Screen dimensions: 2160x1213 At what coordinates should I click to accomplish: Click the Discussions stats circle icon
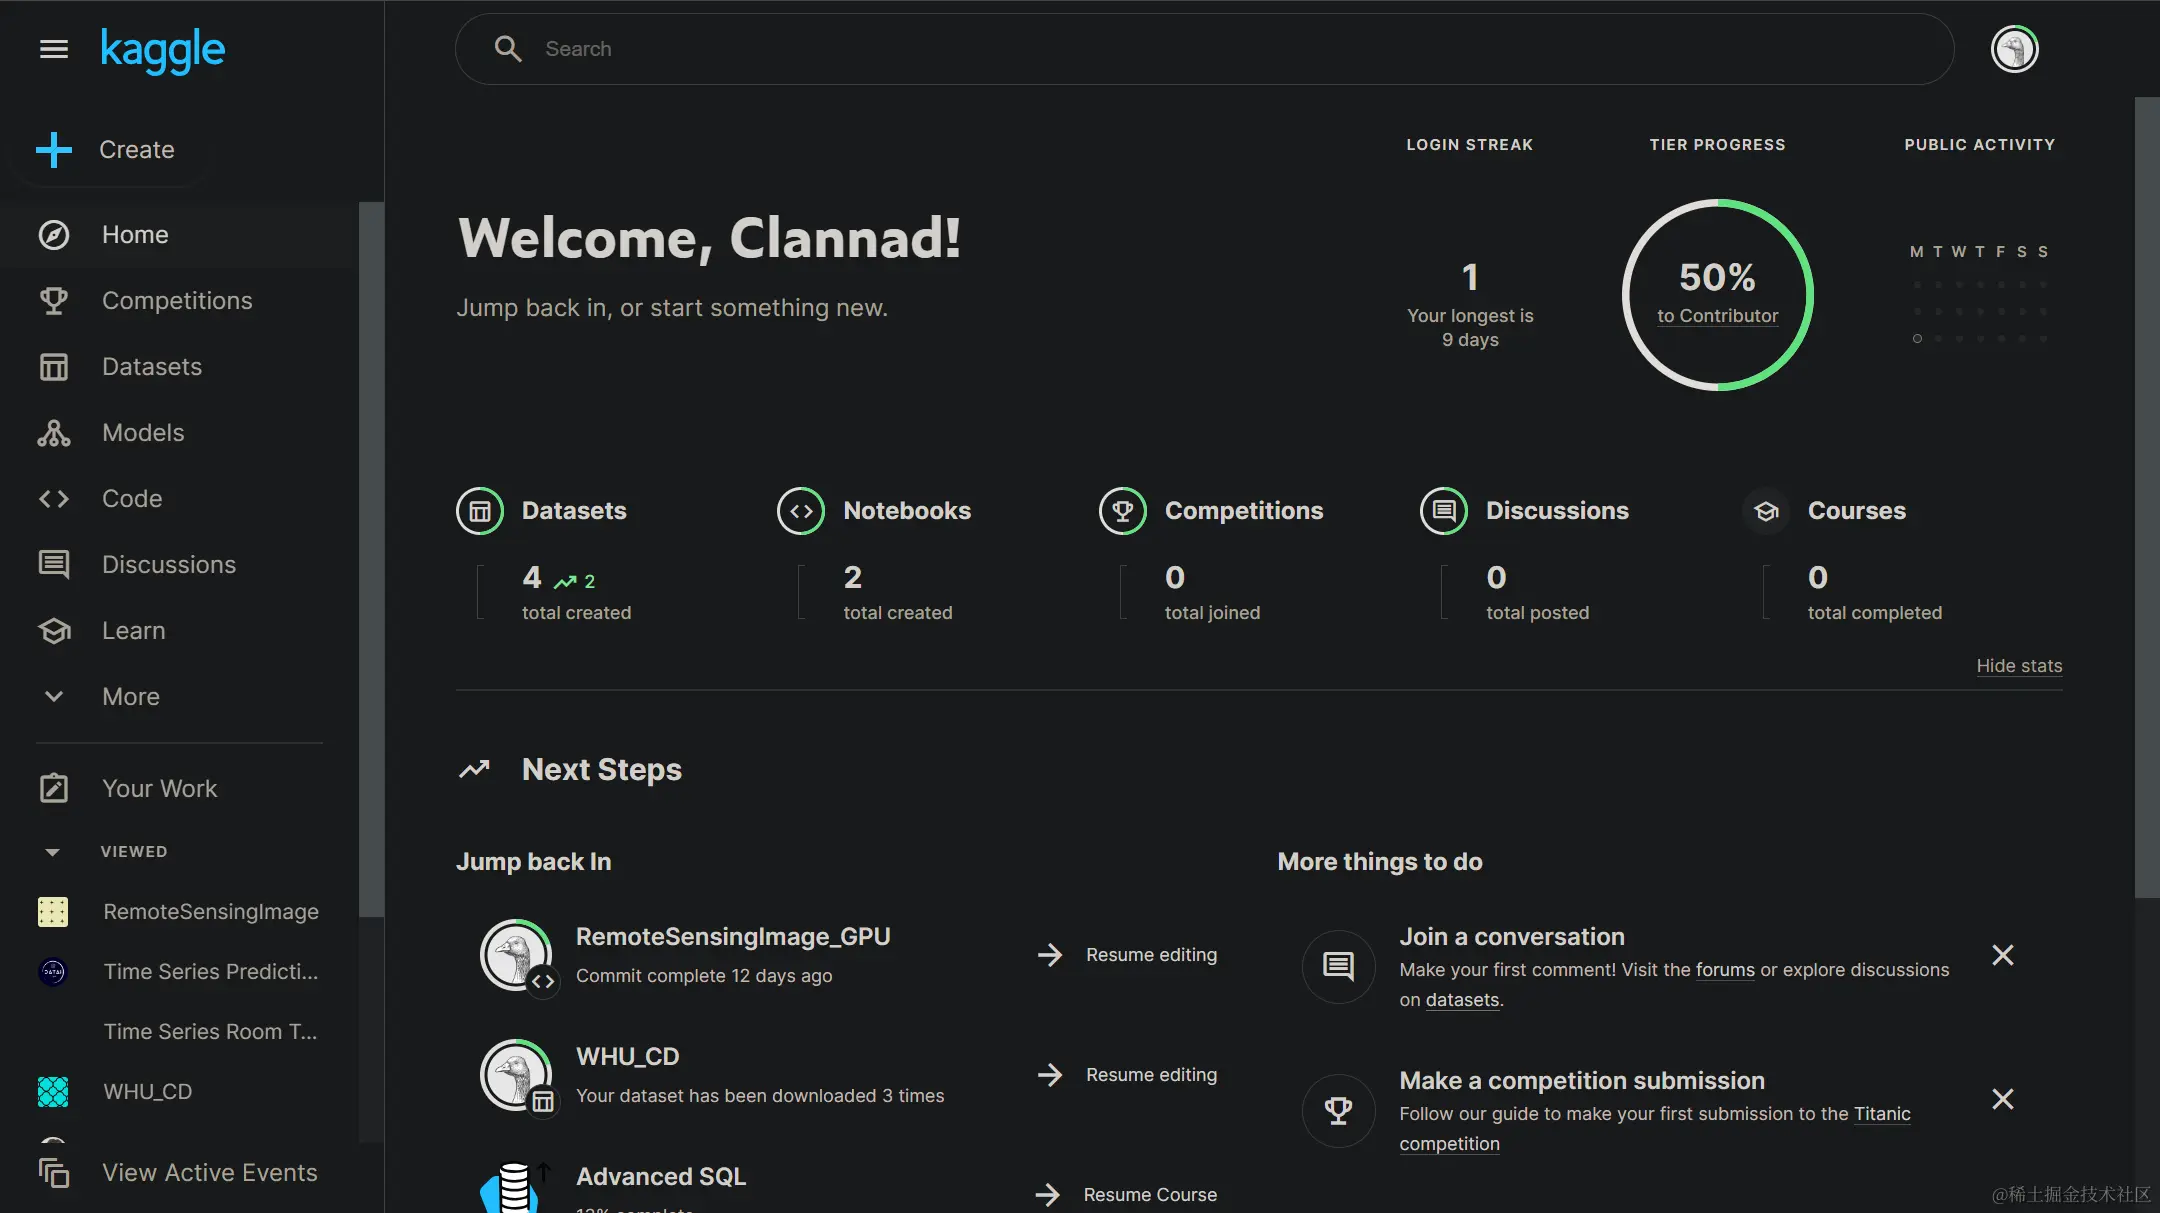click(1444, 511)
